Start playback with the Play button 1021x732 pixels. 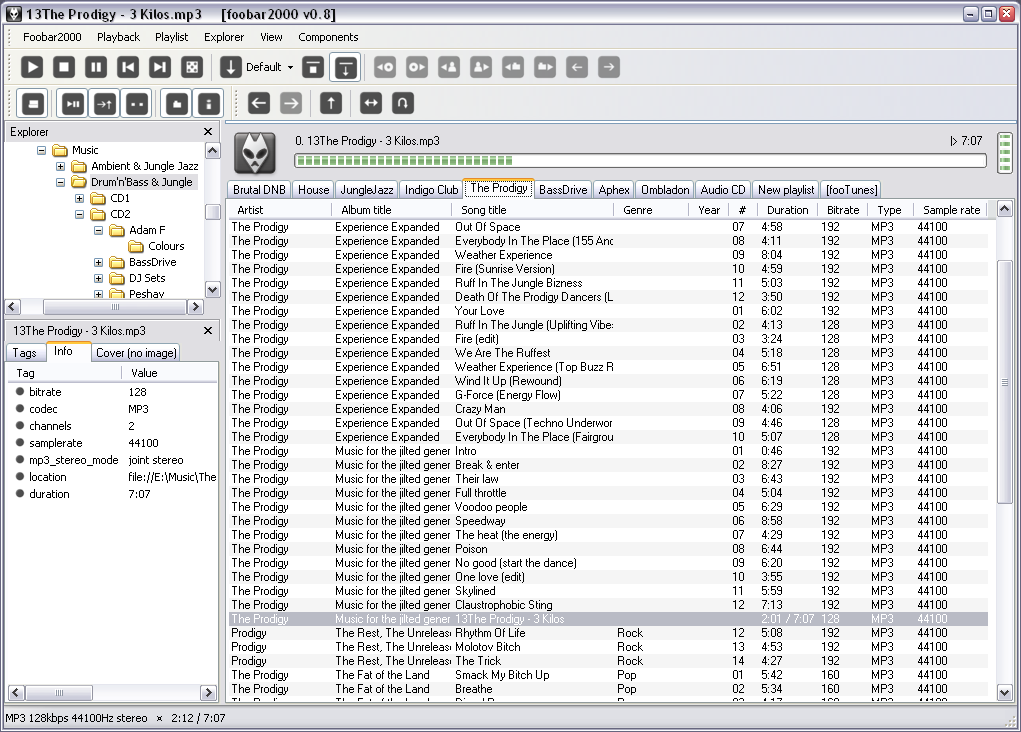pos(32,67)
